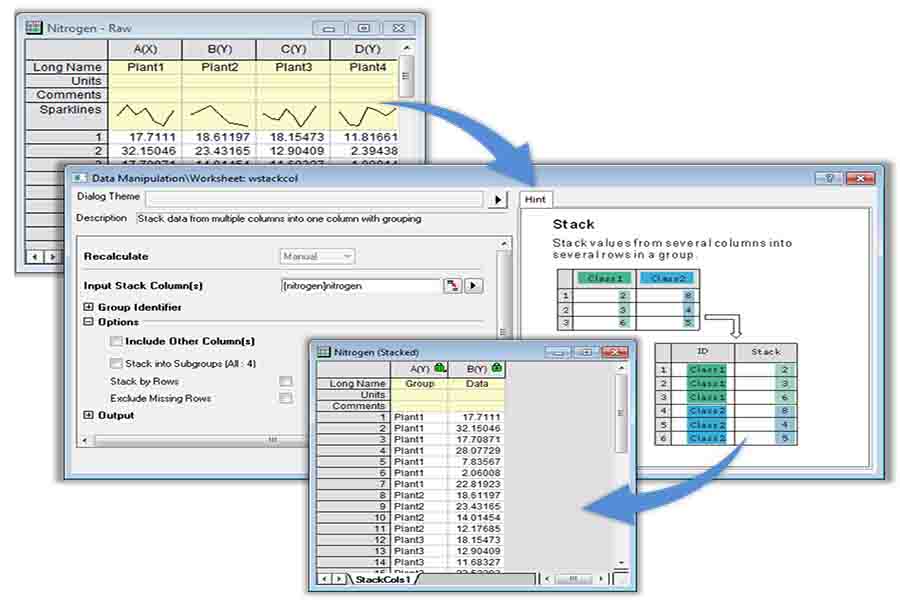Collapse the Options section
The image size is (900, 600).
[88, 322]
